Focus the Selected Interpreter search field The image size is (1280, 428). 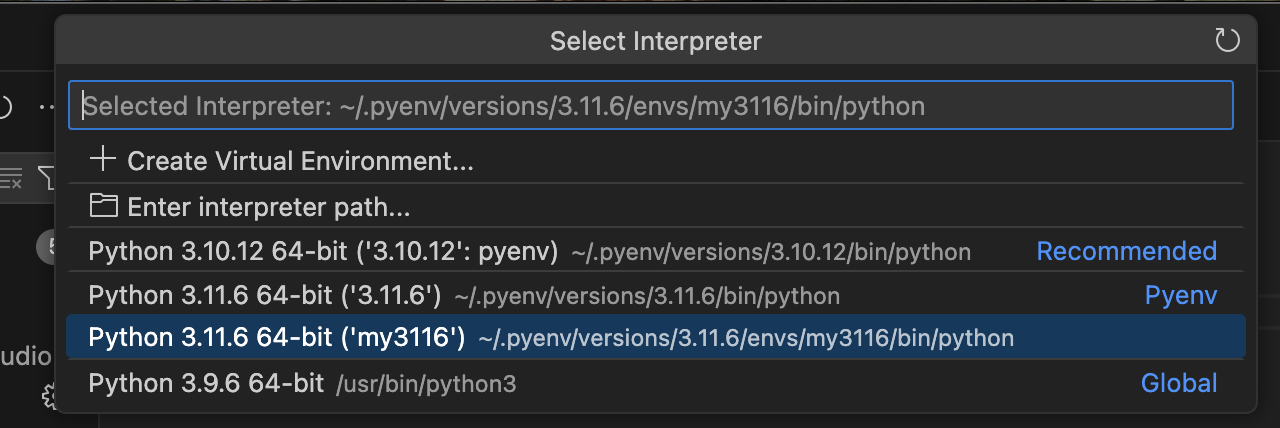650,106
